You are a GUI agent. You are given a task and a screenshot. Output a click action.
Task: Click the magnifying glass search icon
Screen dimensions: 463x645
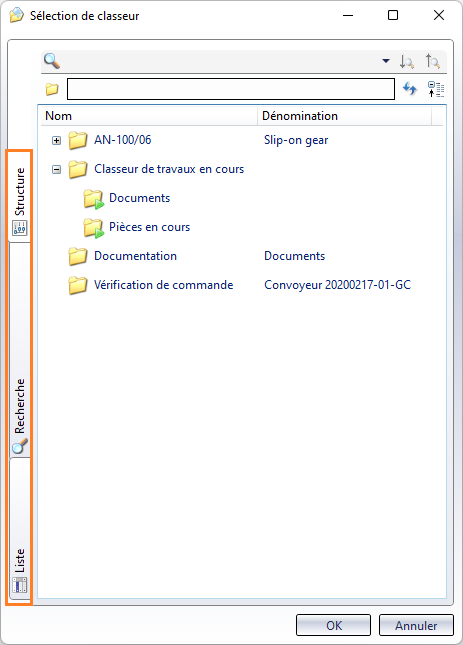[x=52, y=61]
